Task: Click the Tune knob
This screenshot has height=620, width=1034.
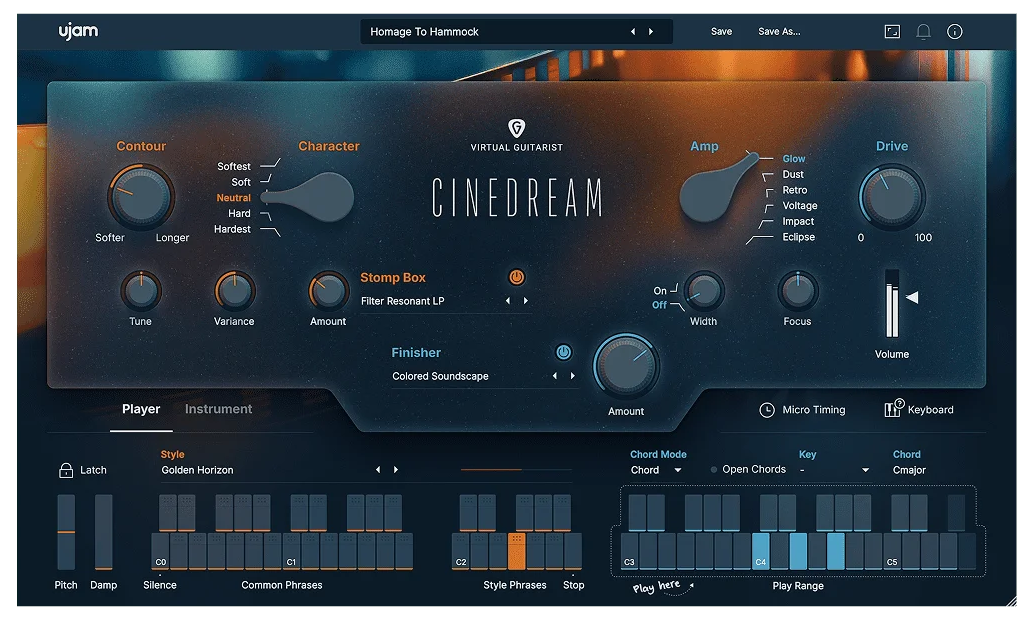Action: (140, 291)
